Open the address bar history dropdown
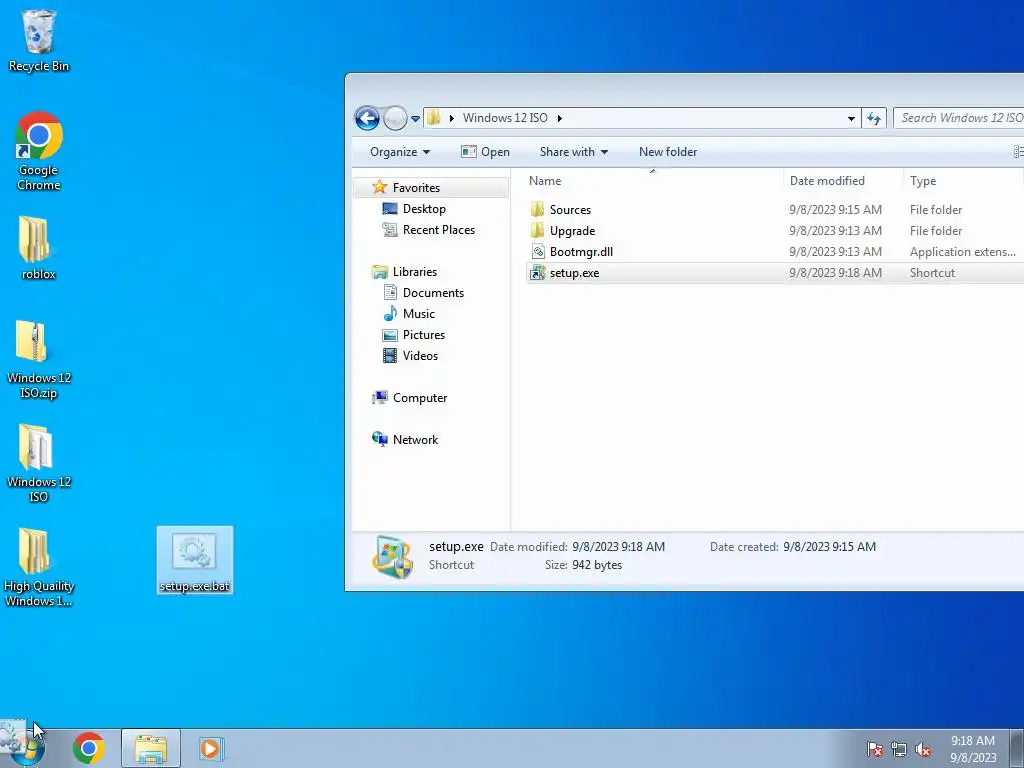The image size is (1024, 768). (851, 118)
